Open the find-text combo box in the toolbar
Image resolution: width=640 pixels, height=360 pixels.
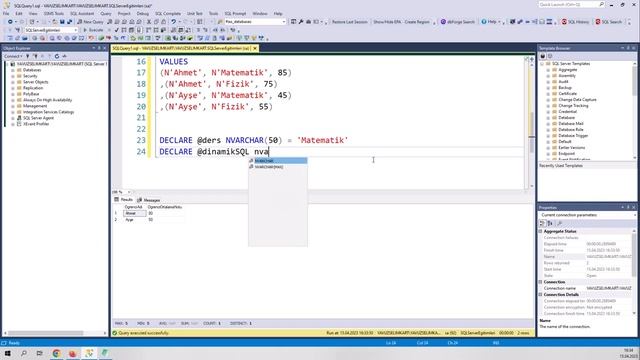(255, 22)
